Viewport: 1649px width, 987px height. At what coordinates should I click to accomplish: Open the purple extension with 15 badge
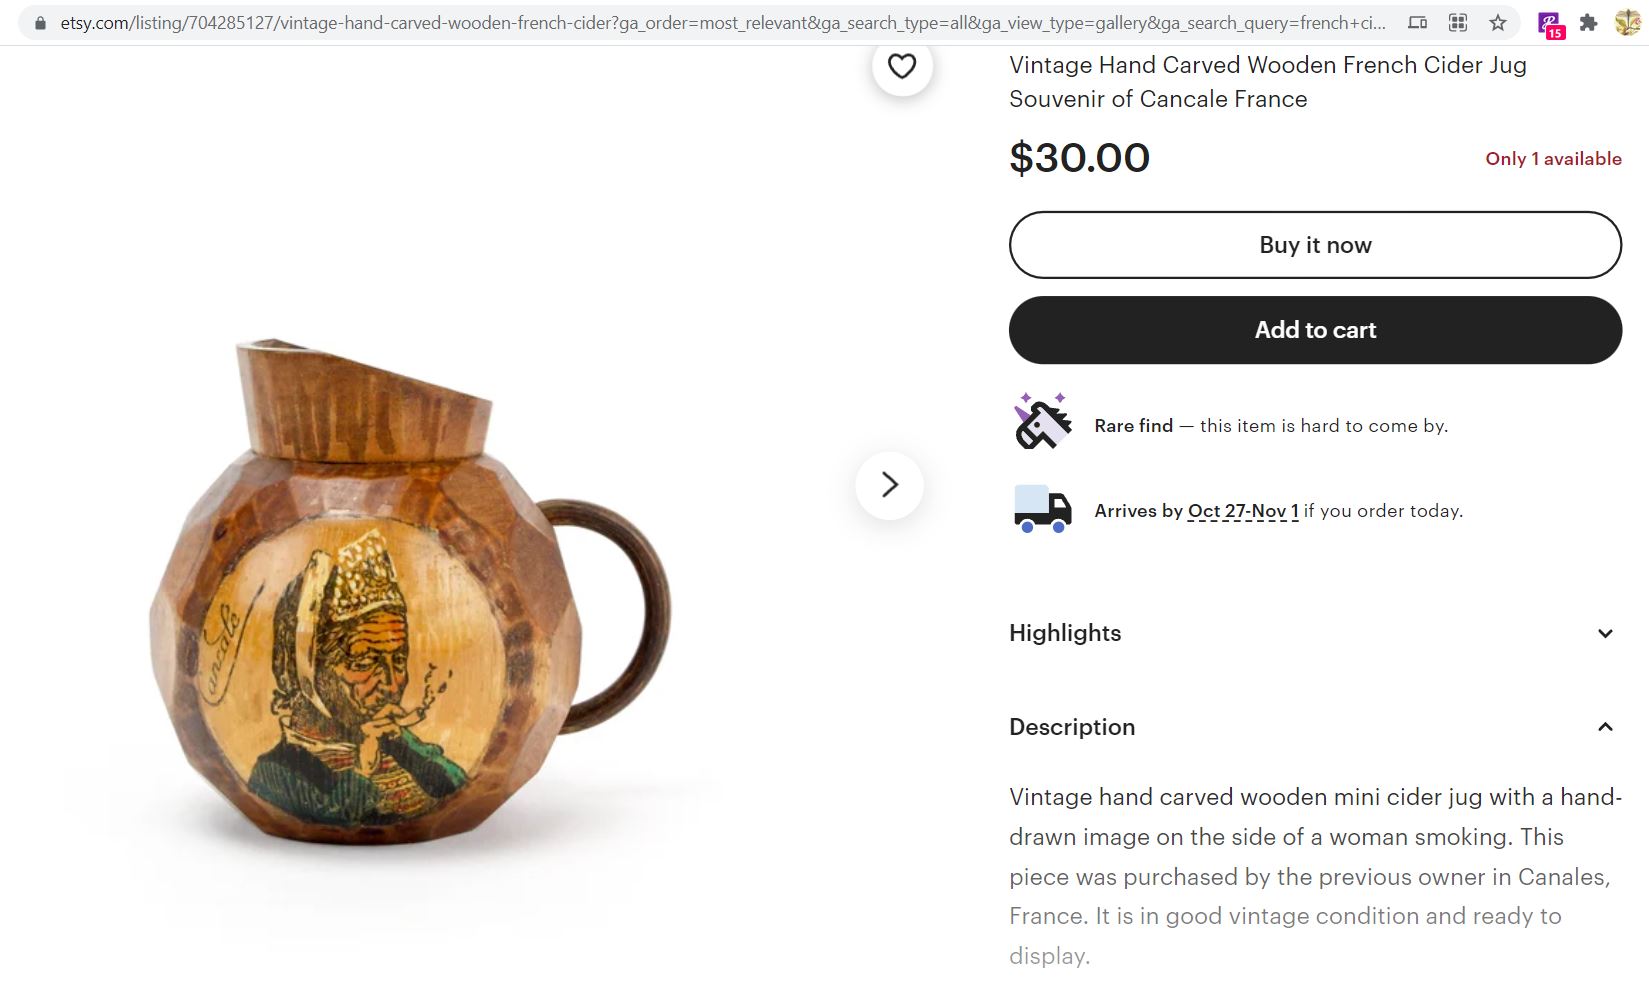[1550, 24]
